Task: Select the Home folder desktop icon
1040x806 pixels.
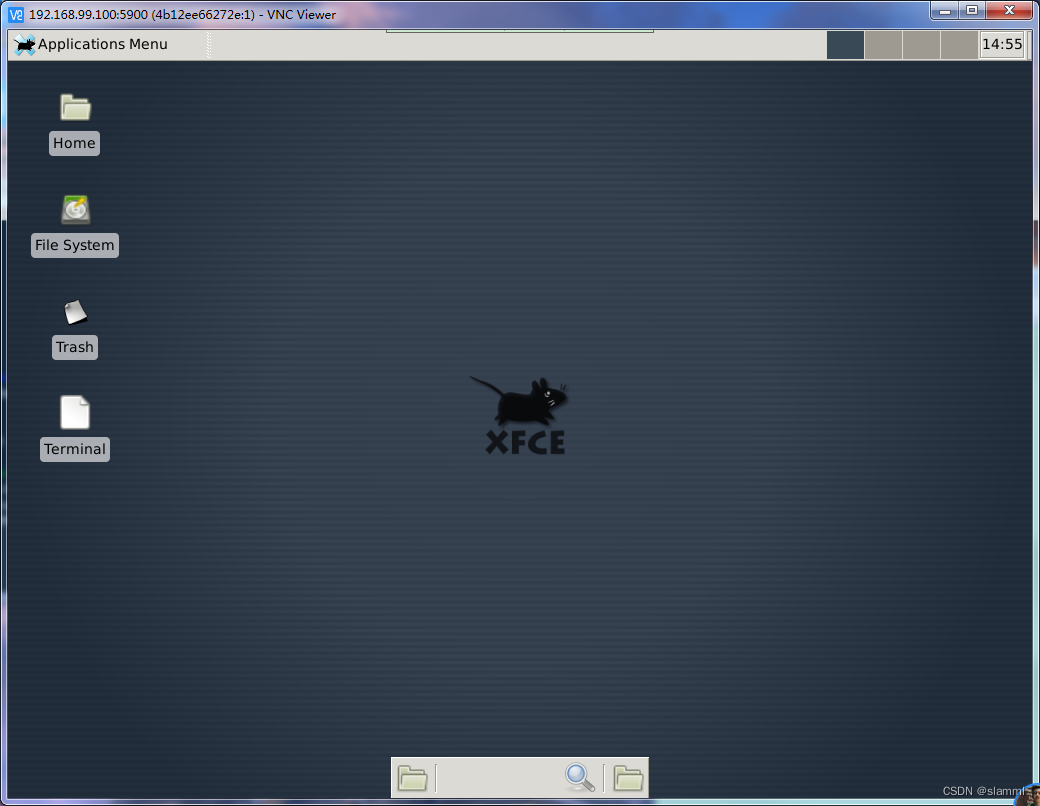Action: pyautogui.click(x=75, y=107)
